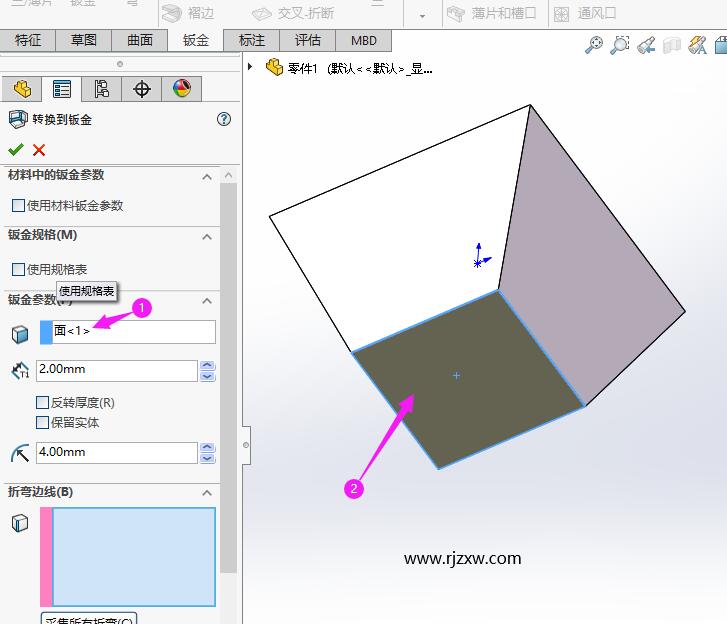Click the 褶边 hem tool

(x=188, y=13)
